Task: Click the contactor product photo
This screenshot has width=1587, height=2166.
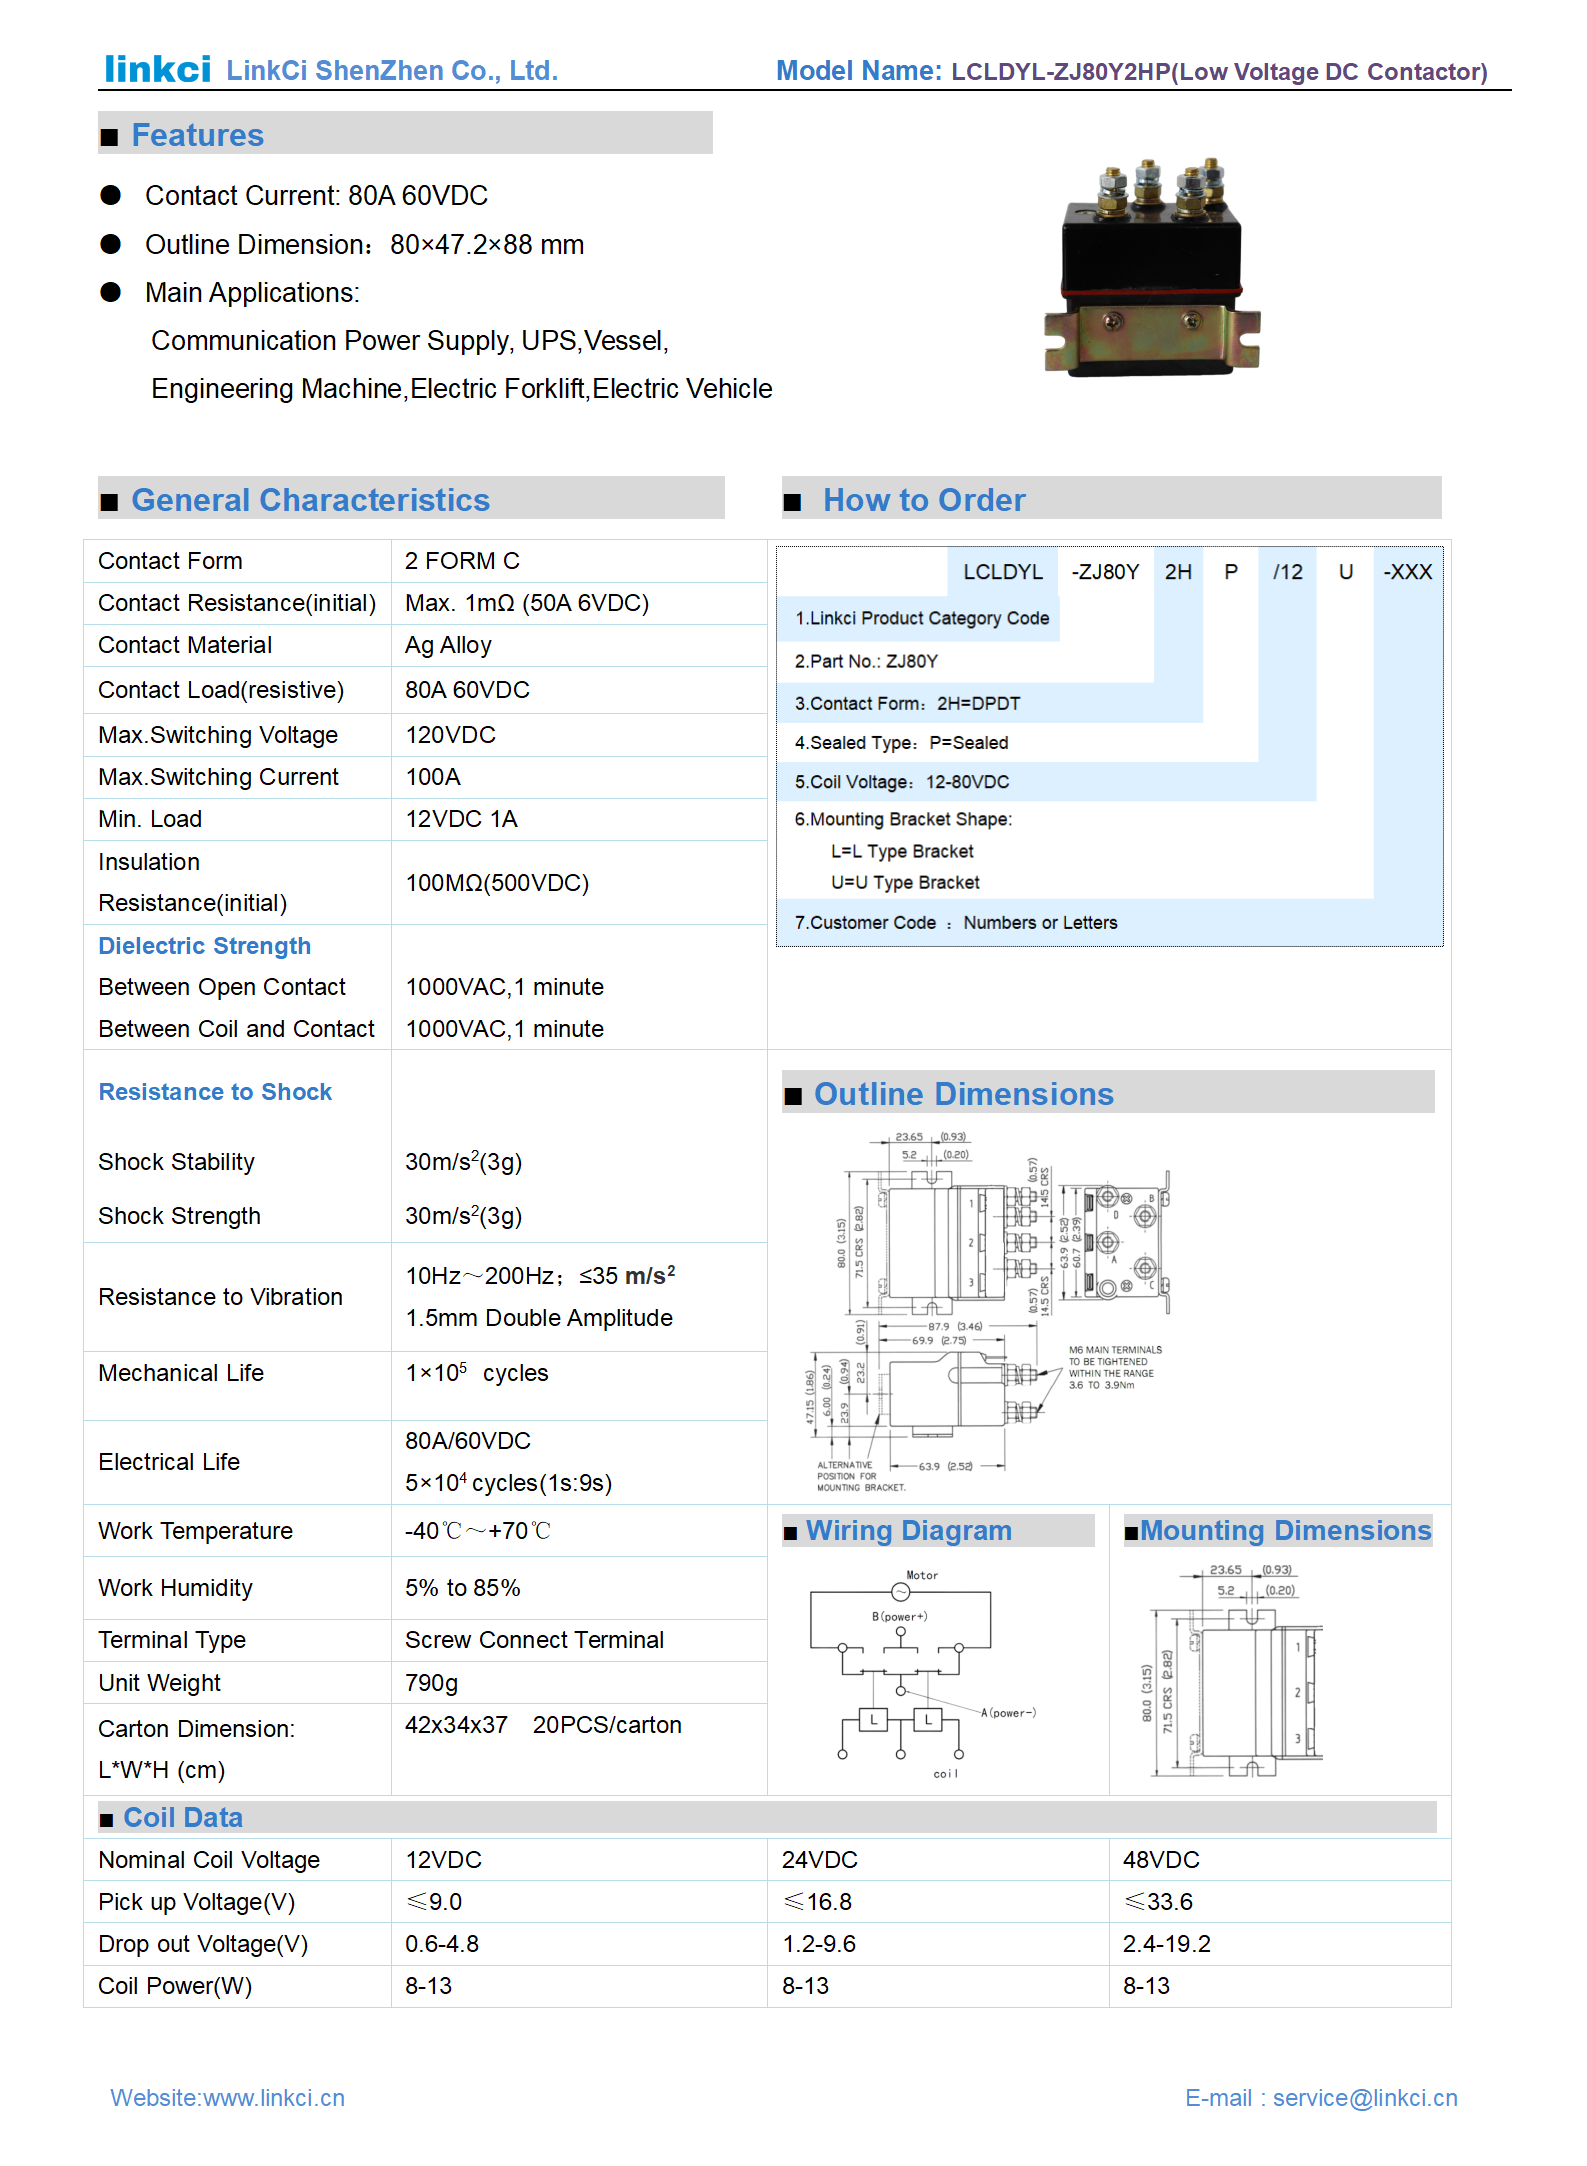Action: (1151, 268)
